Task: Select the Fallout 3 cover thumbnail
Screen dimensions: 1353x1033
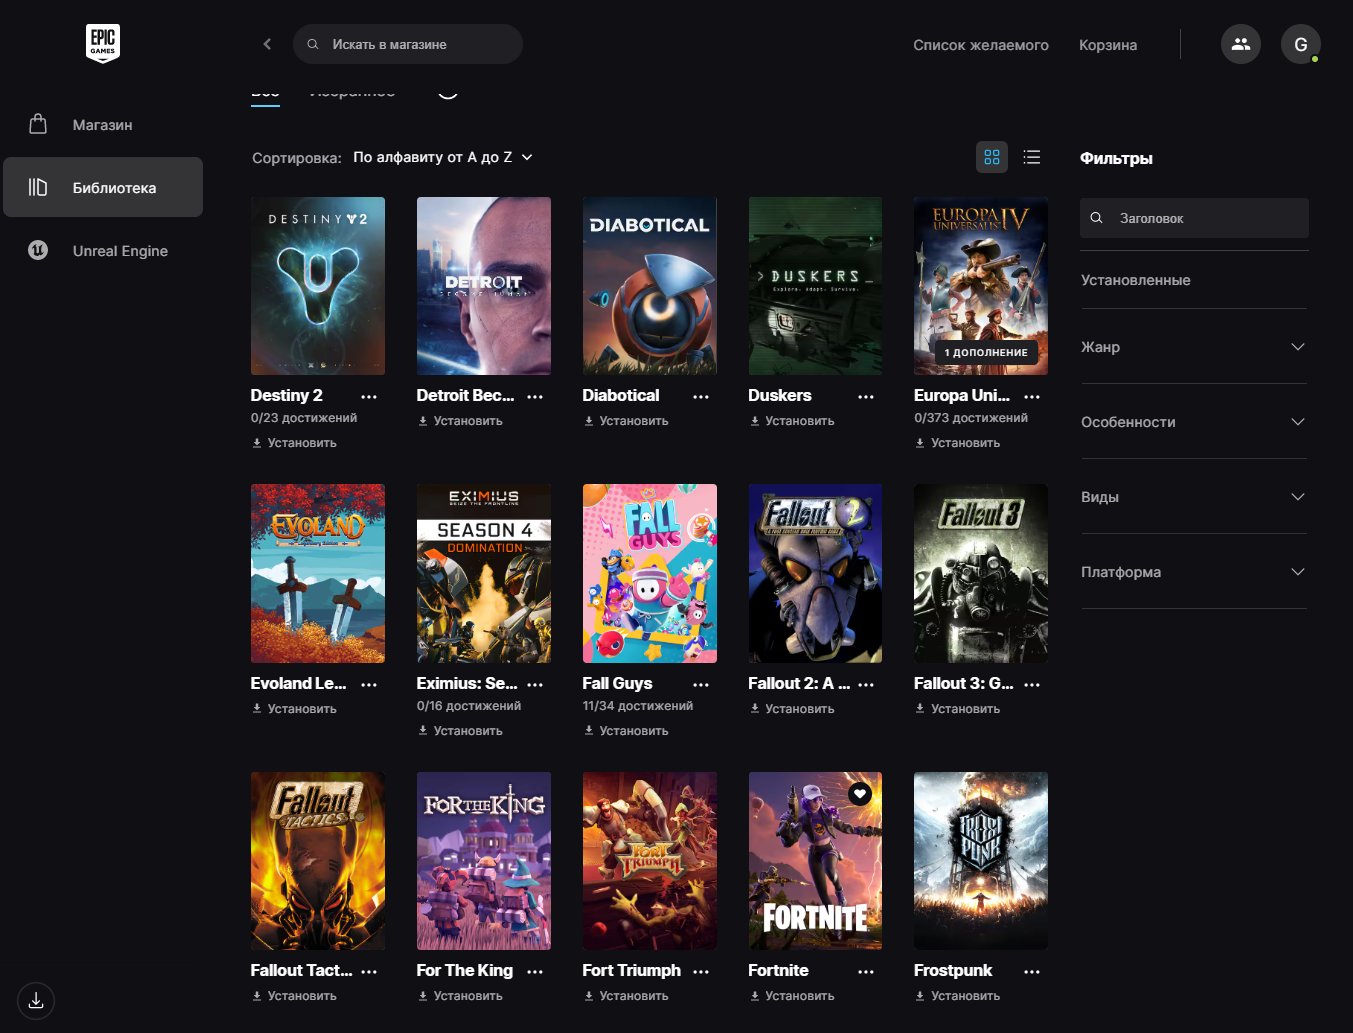Action: tap(980, 573)
